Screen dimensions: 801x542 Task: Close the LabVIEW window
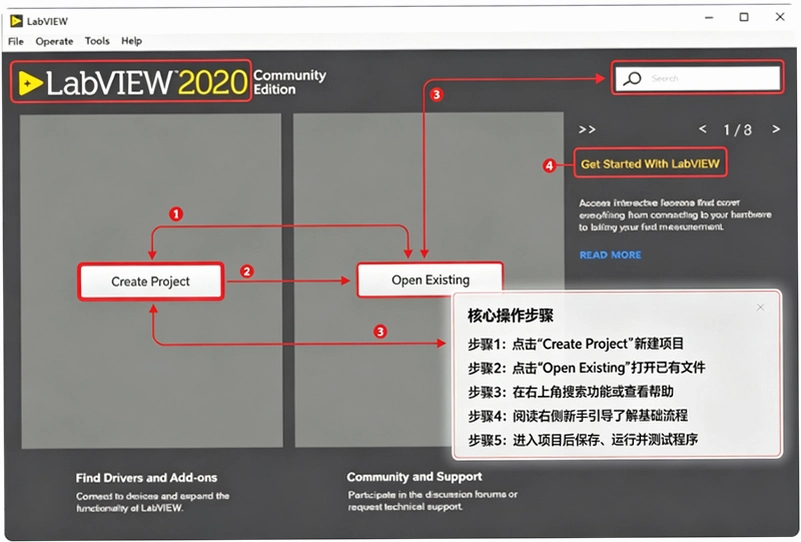tap(780, 17)
